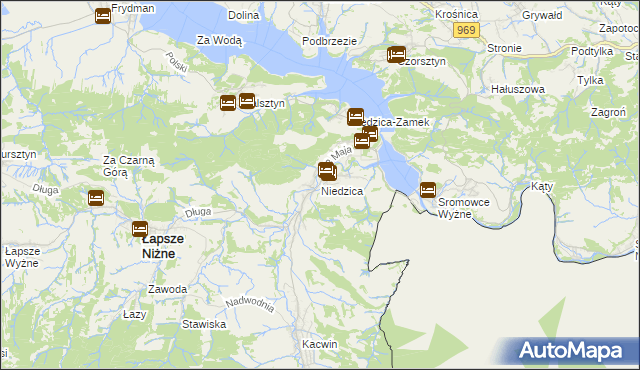Click the Za Czarną Górą label
640x370 pixels.
click(129, 166)
